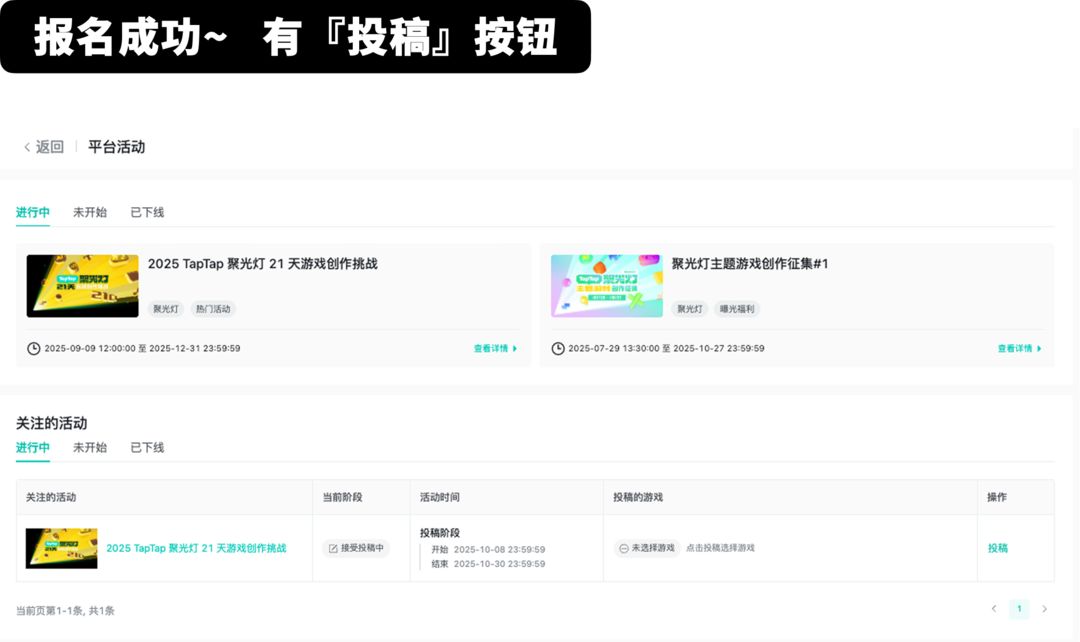This screenshot has width=1080, height=642.
Task: Click 查看详情 on the 主题游戏创作征集 card
Action: coord(1018,349)
